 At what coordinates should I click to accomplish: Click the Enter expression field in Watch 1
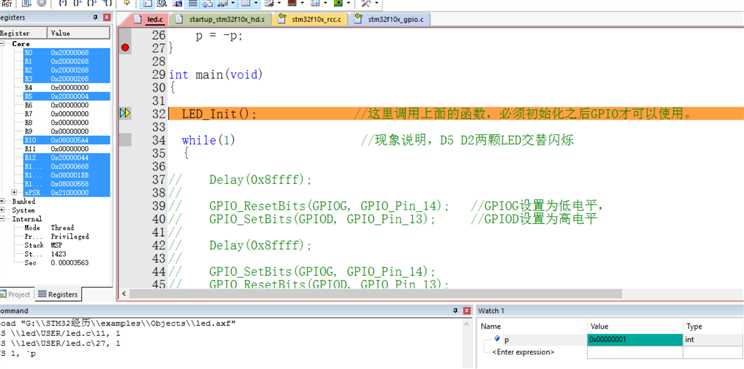tap(523, 352)
